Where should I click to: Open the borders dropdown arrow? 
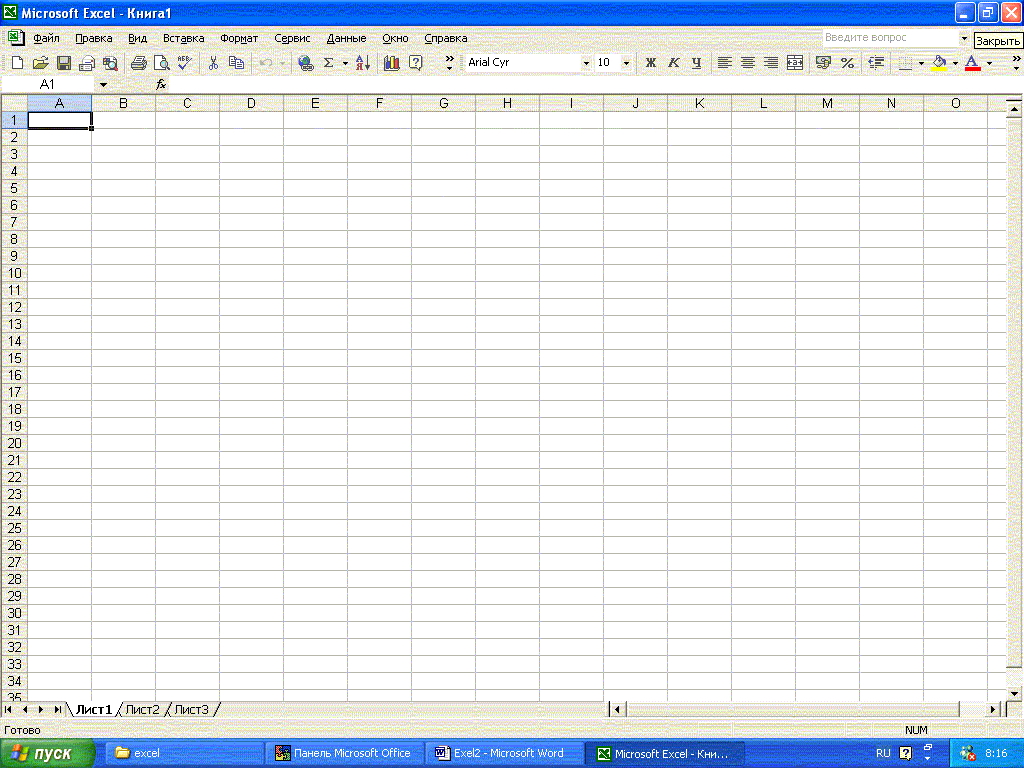point(921,63)
